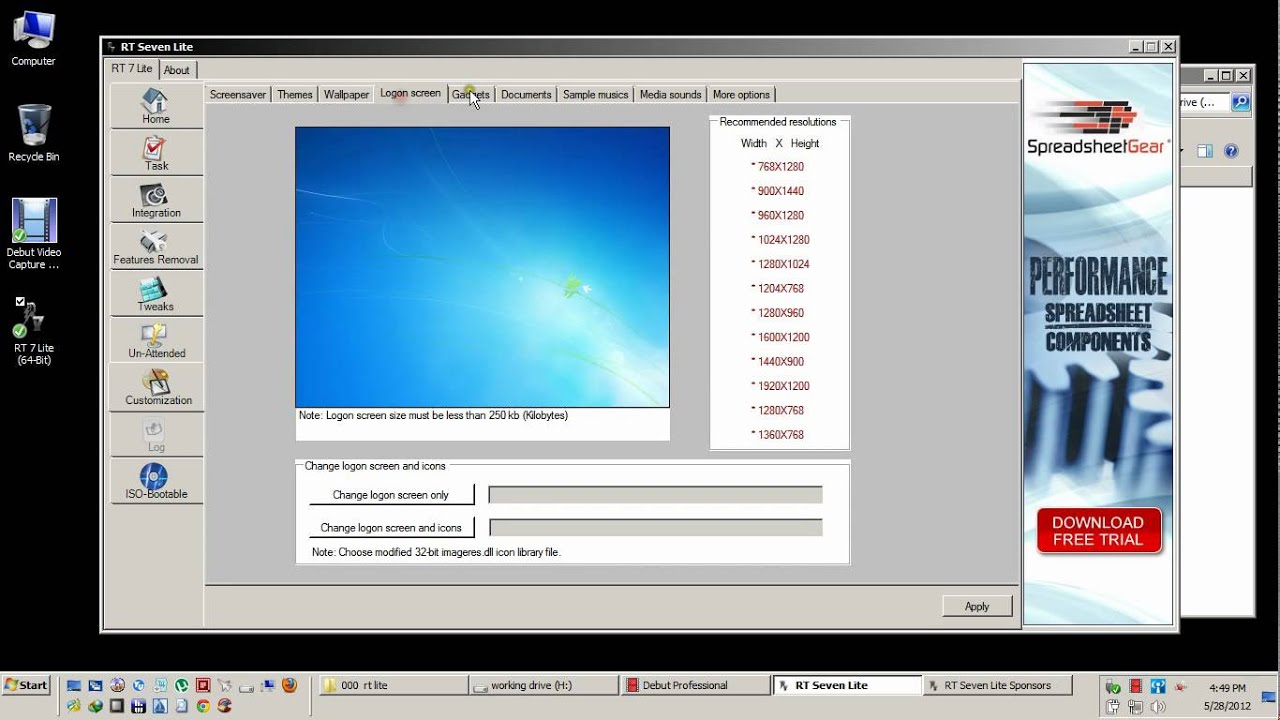1280x720 pixels.
Task: Open the Un-Attended section in the sidebar
Action: [156, 341]
